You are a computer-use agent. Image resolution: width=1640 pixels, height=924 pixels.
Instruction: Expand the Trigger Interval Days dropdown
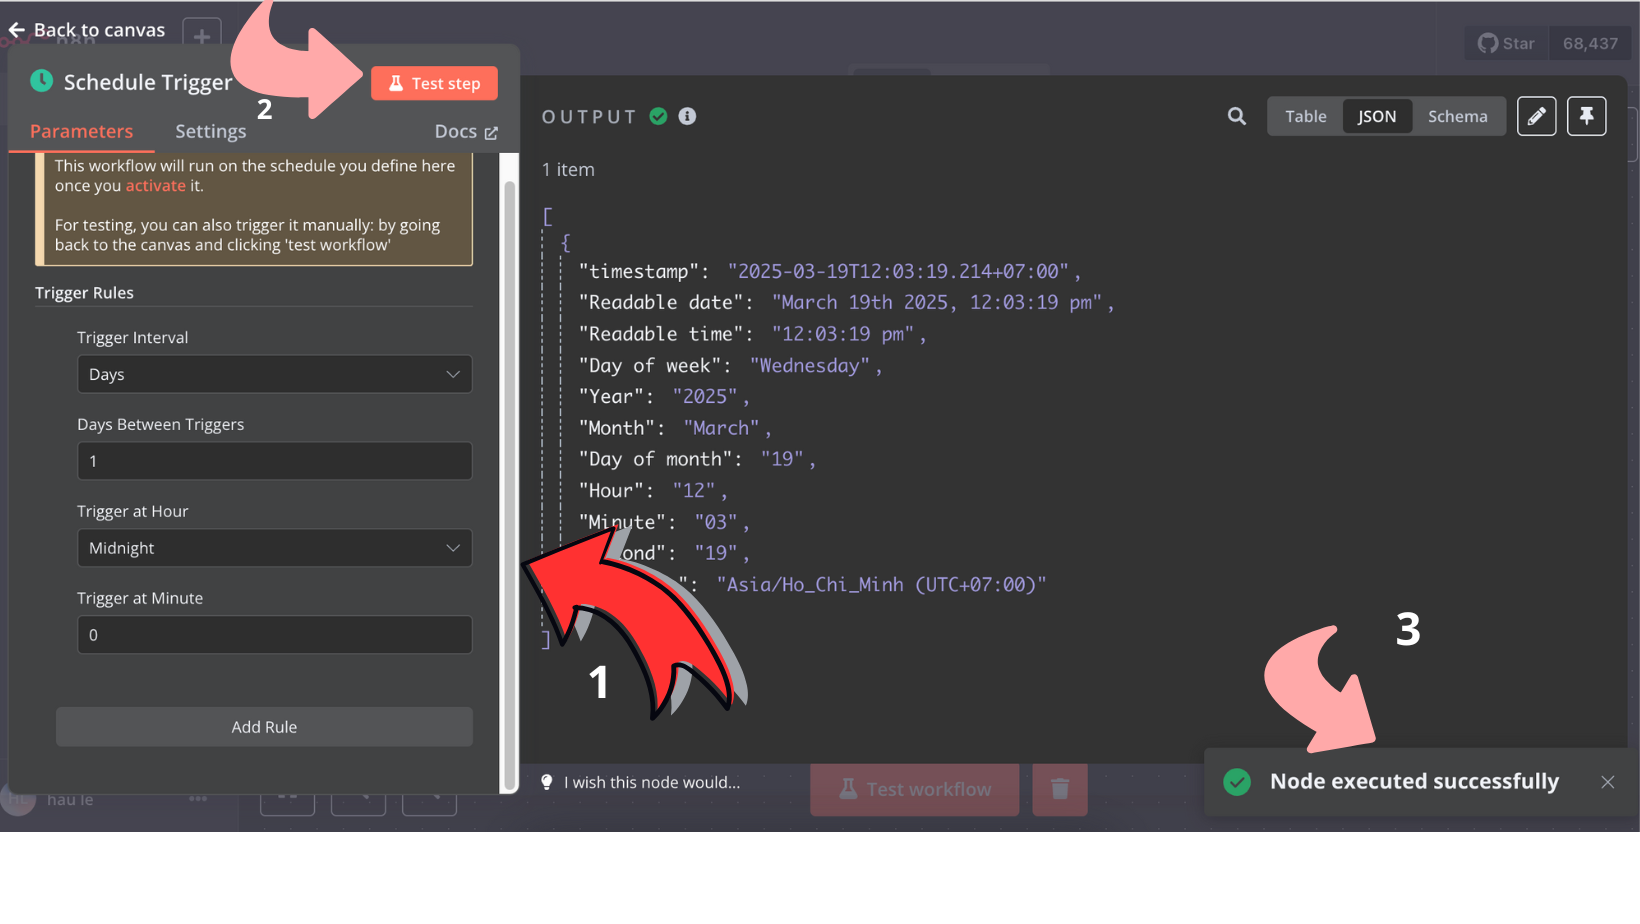coord(274,374)
